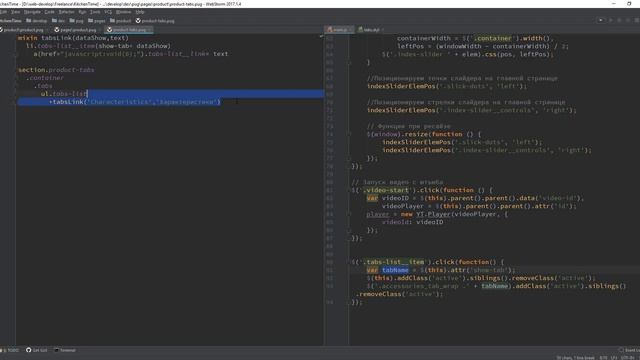Minimize the WebStorm window
640x360 pixels.
[613, 4]
